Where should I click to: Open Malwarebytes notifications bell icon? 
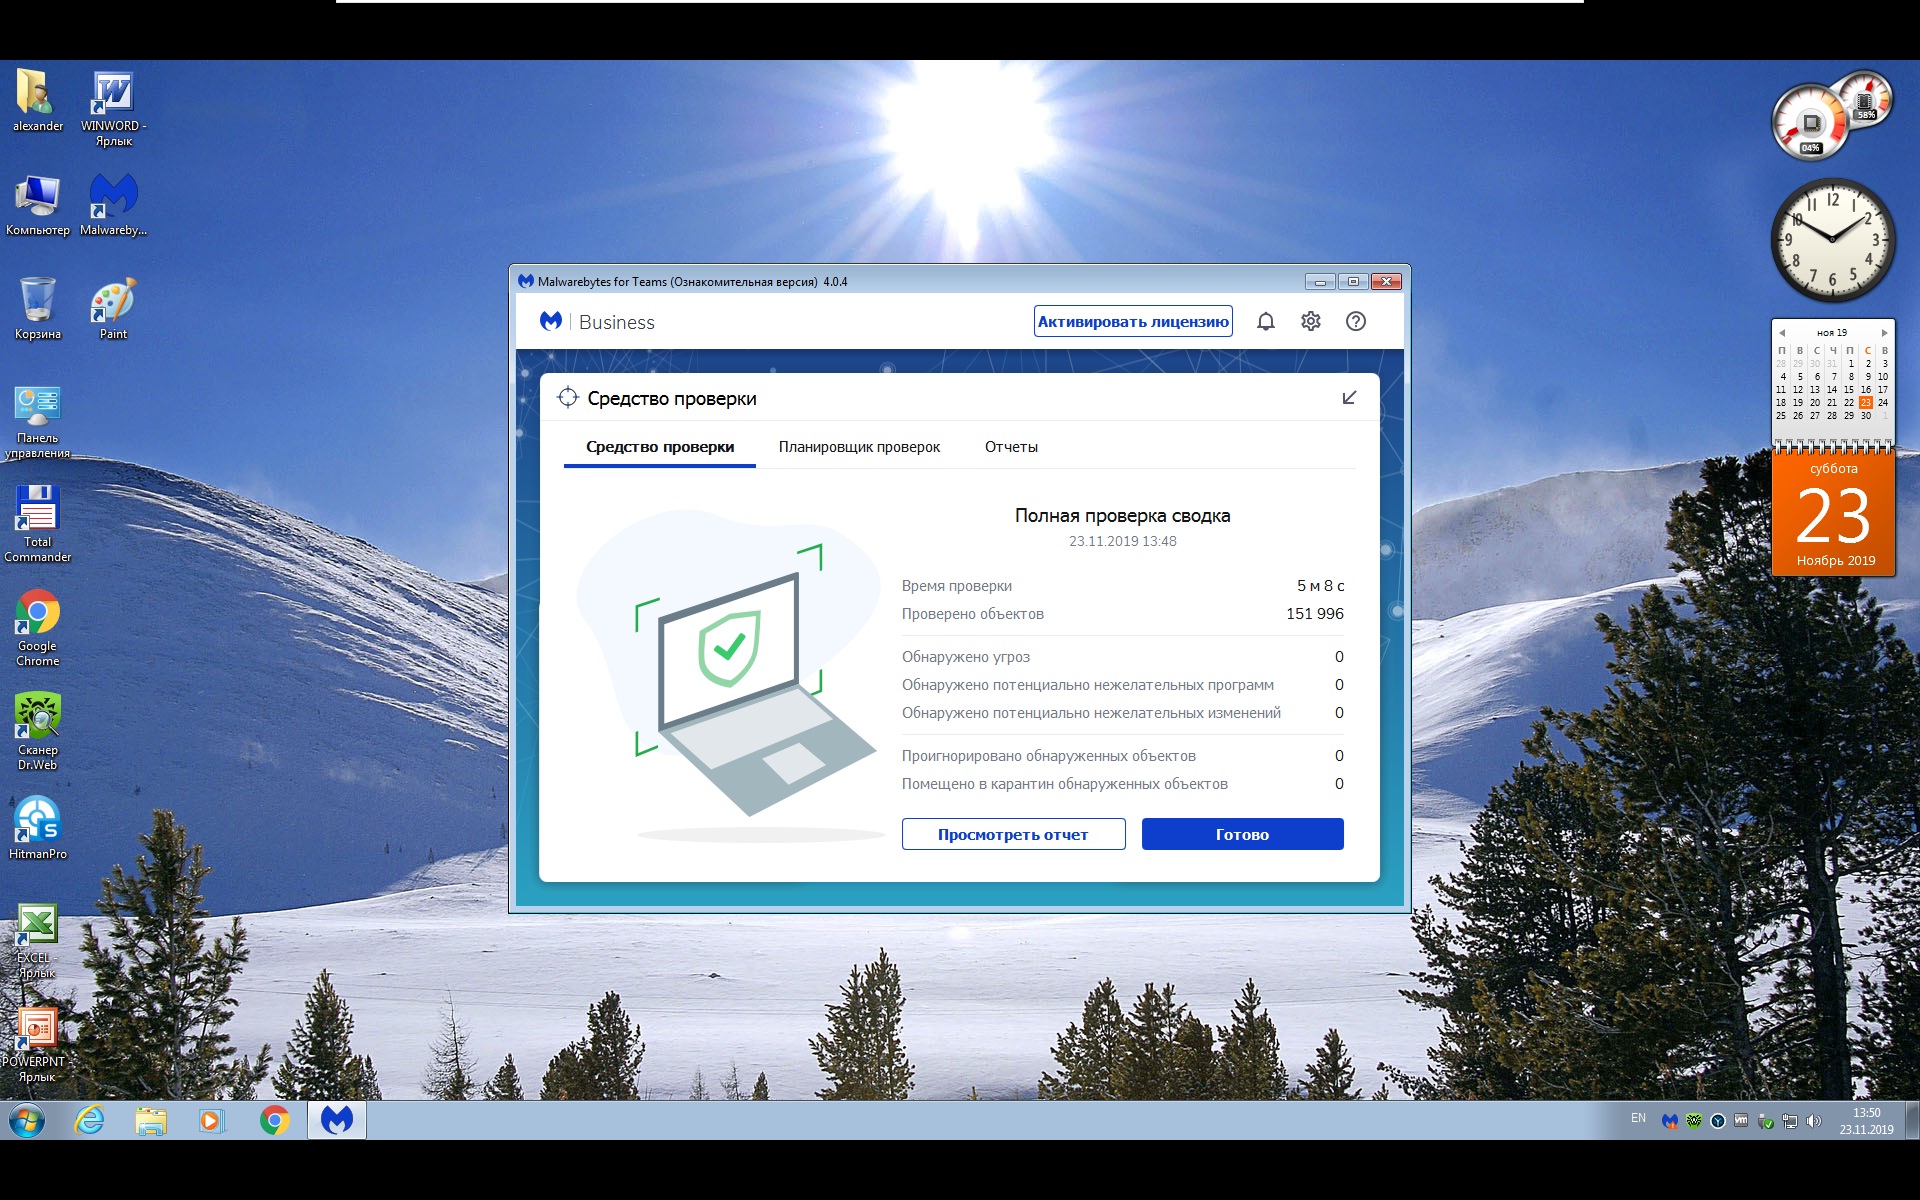(1265, 321)
